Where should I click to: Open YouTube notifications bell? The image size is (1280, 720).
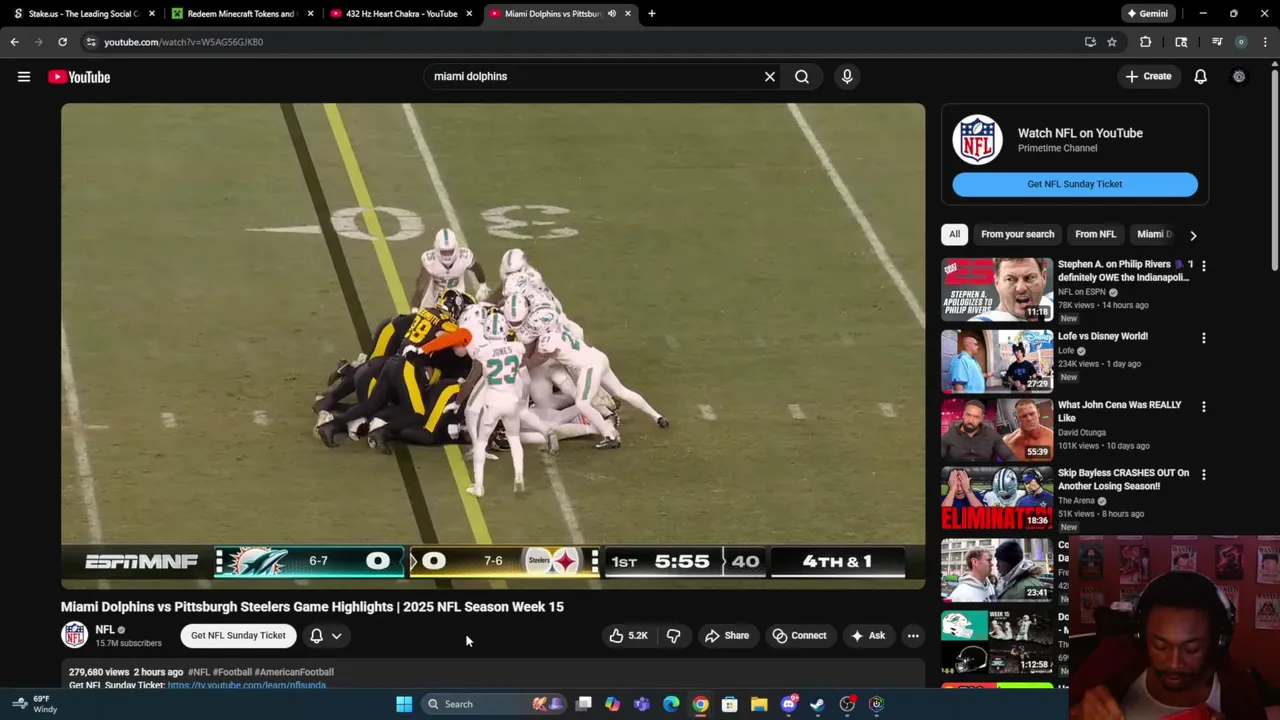click(1201, 77)
